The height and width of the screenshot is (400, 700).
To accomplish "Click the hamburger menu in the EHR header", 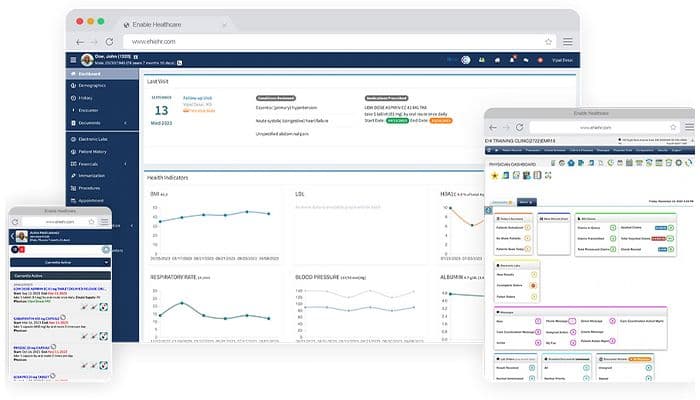I will 73,60.
